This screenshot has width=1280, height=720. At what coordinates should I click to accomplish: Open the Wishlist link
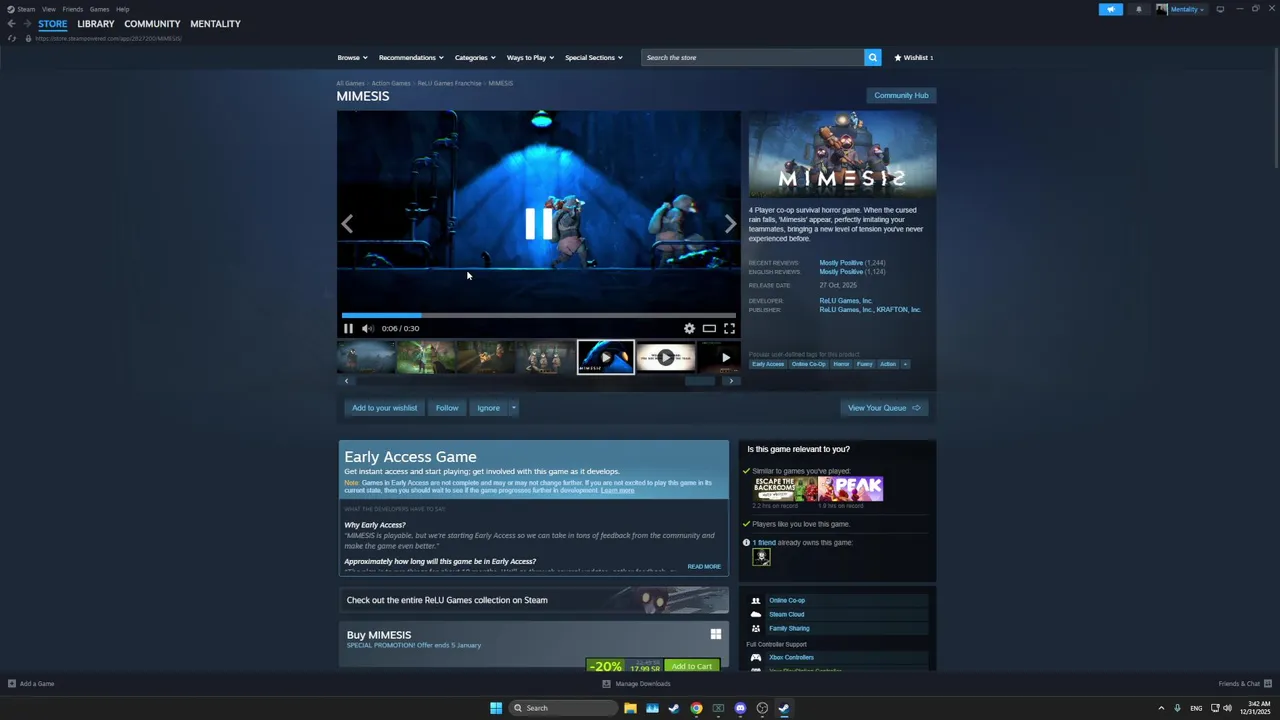click(x=913, y=58)
